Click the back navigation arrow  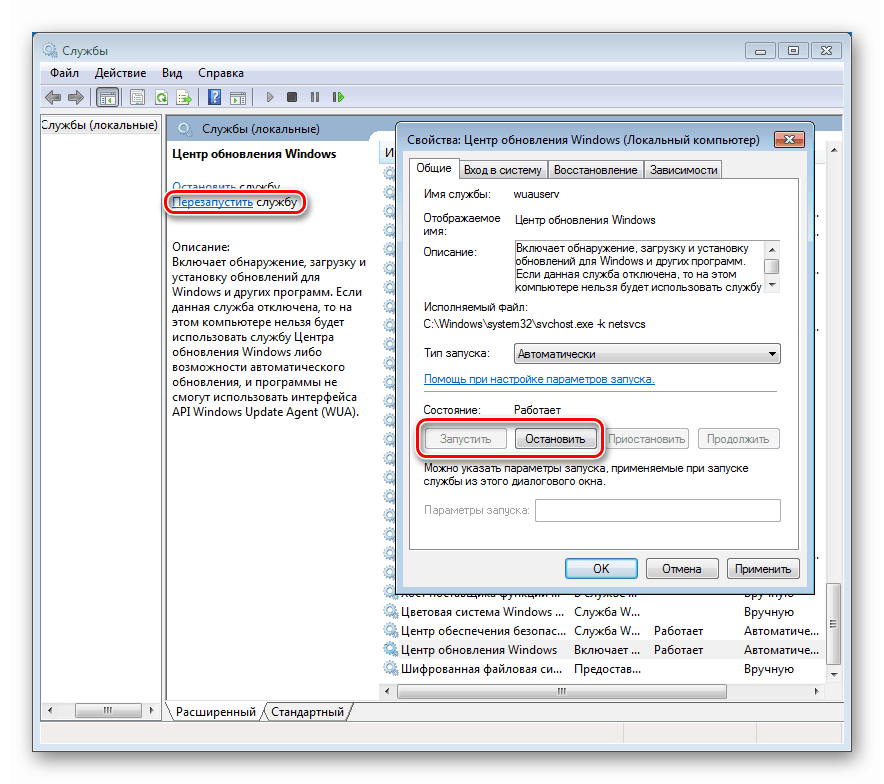point(52,96)
